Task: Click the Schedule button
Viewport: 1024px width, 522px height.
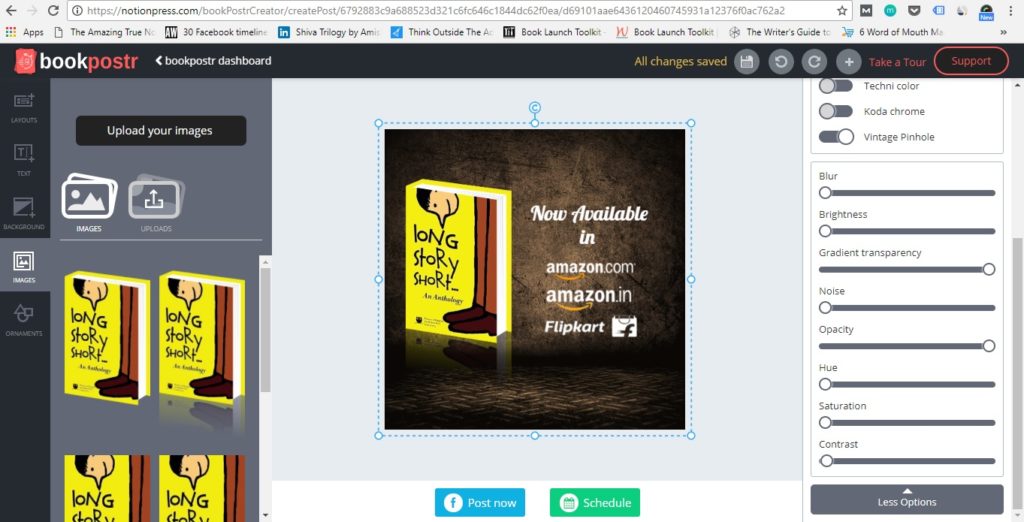Action: [594, 502]
